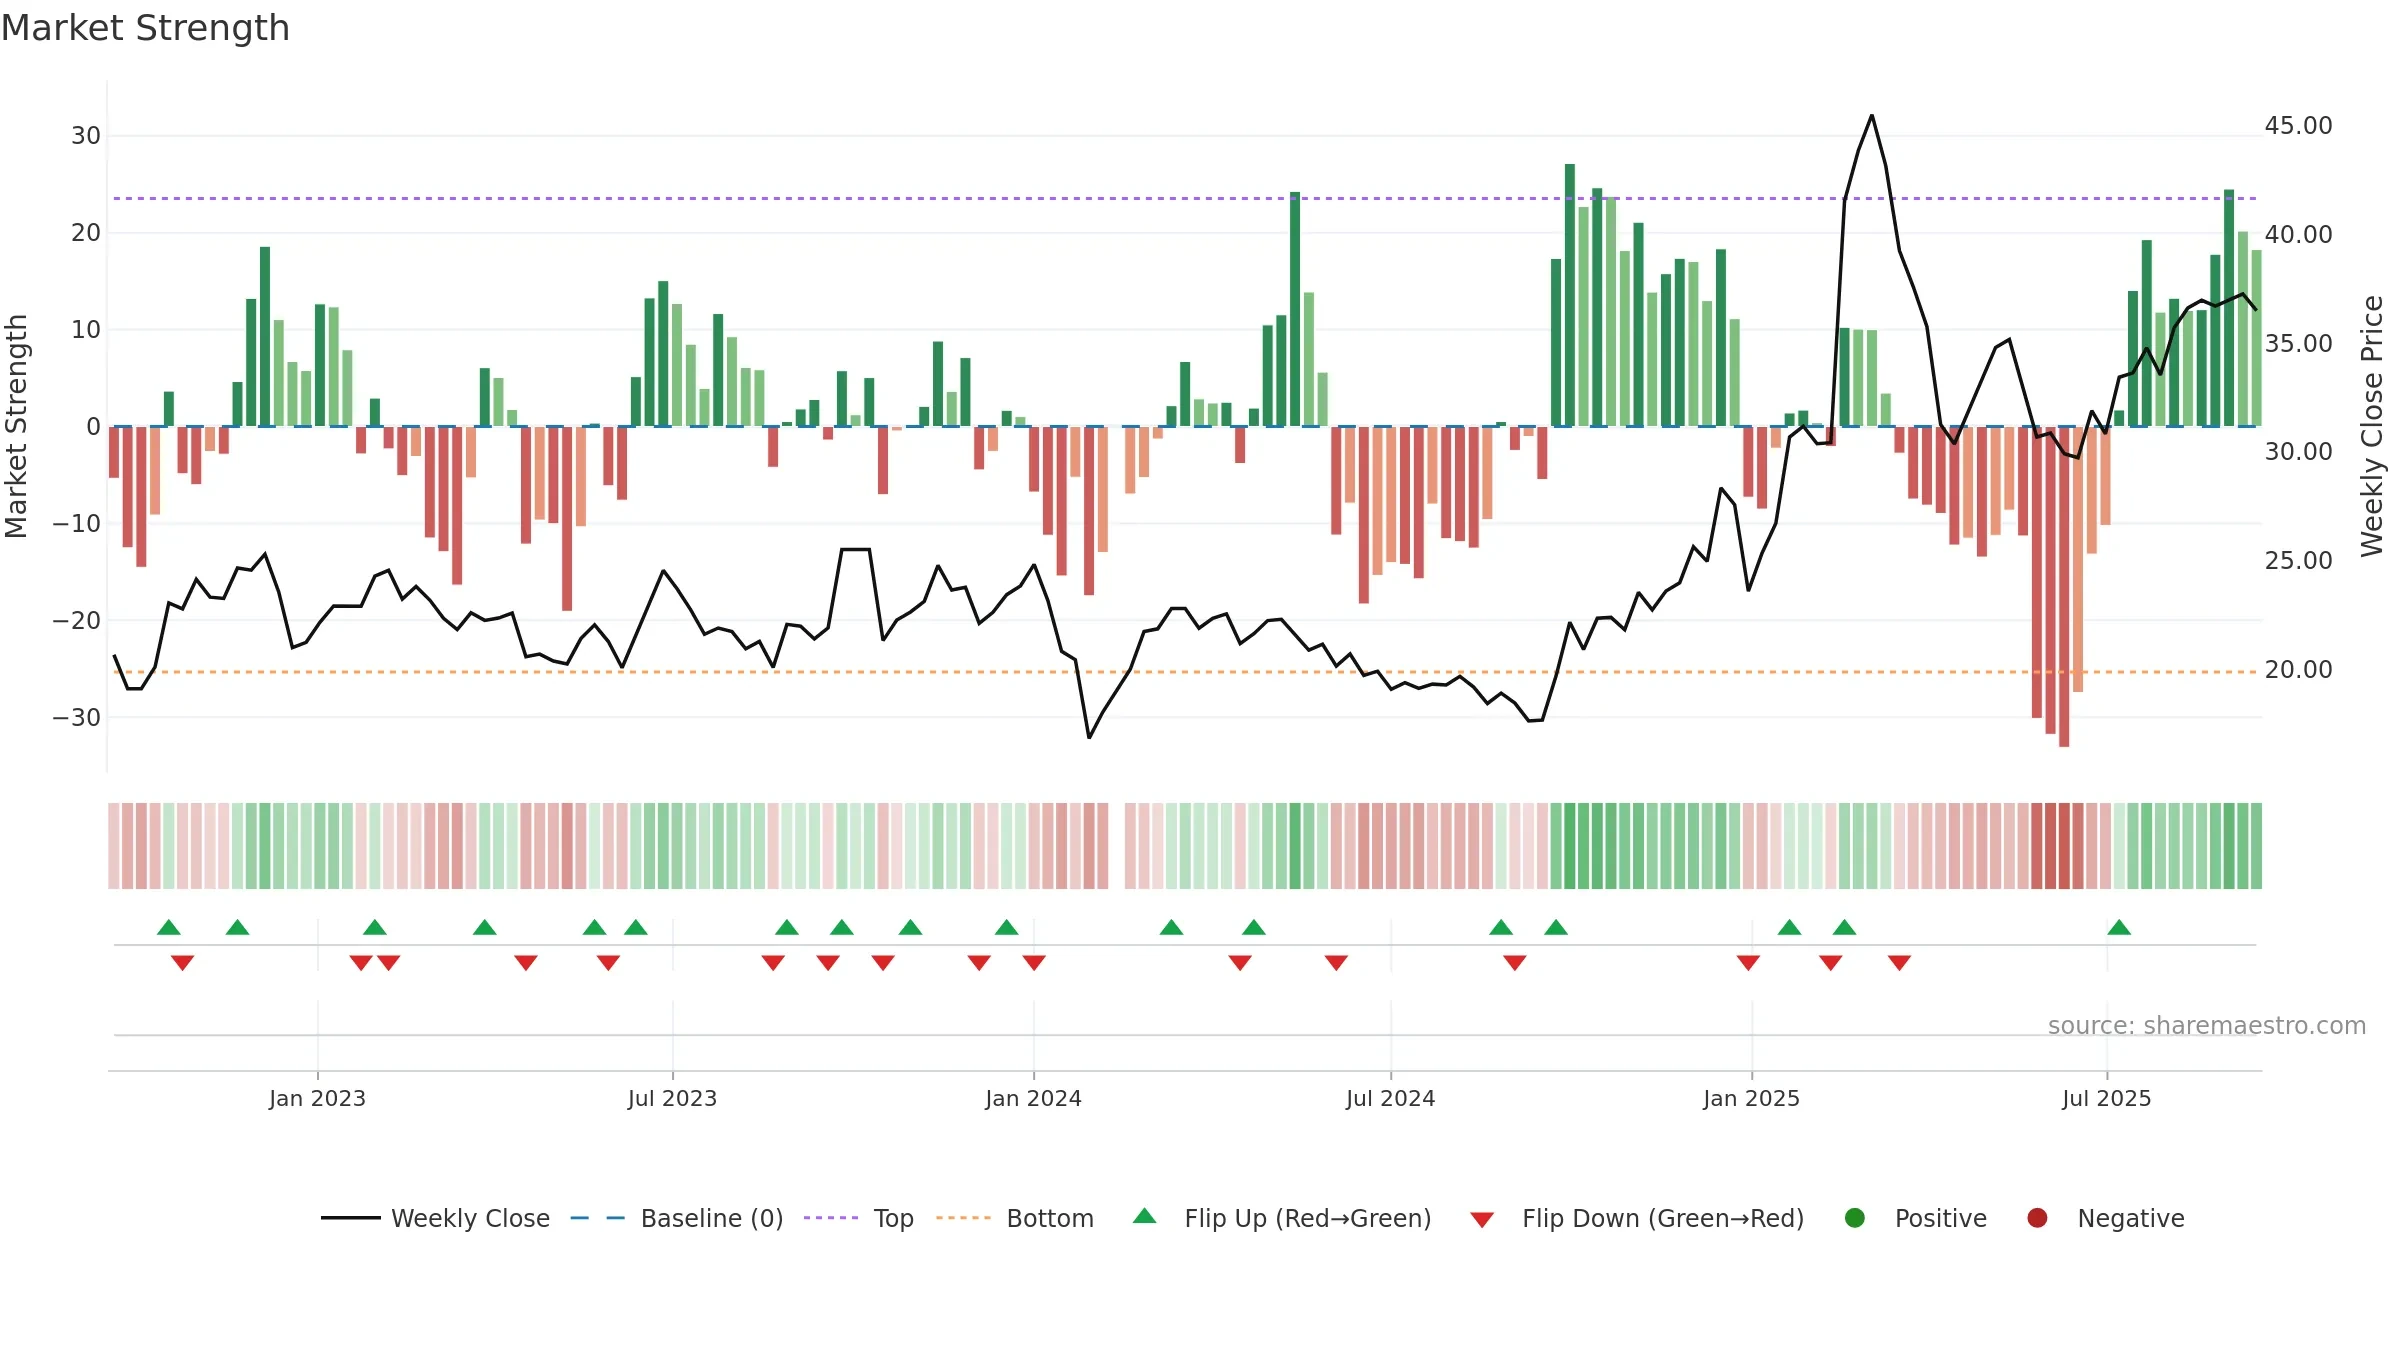Screen dimensions: 2400x1350
Task: Click the first red flip-down marker on the left
Action: [182, 963]
